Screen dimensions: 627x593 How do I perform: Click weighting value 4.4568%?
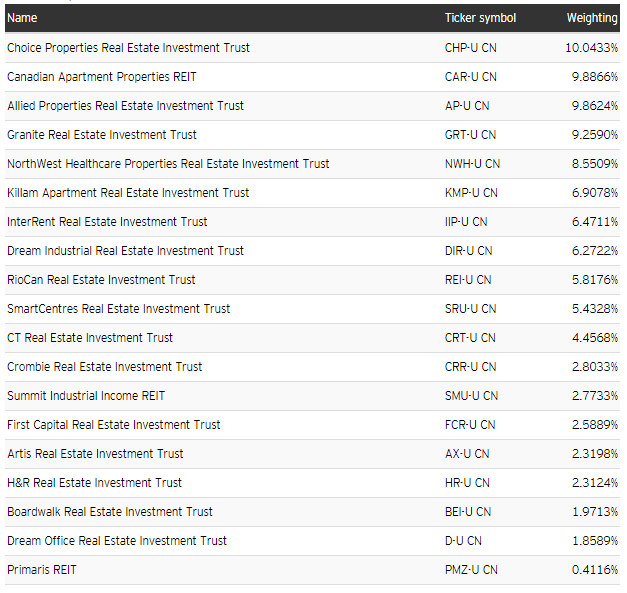595,338
